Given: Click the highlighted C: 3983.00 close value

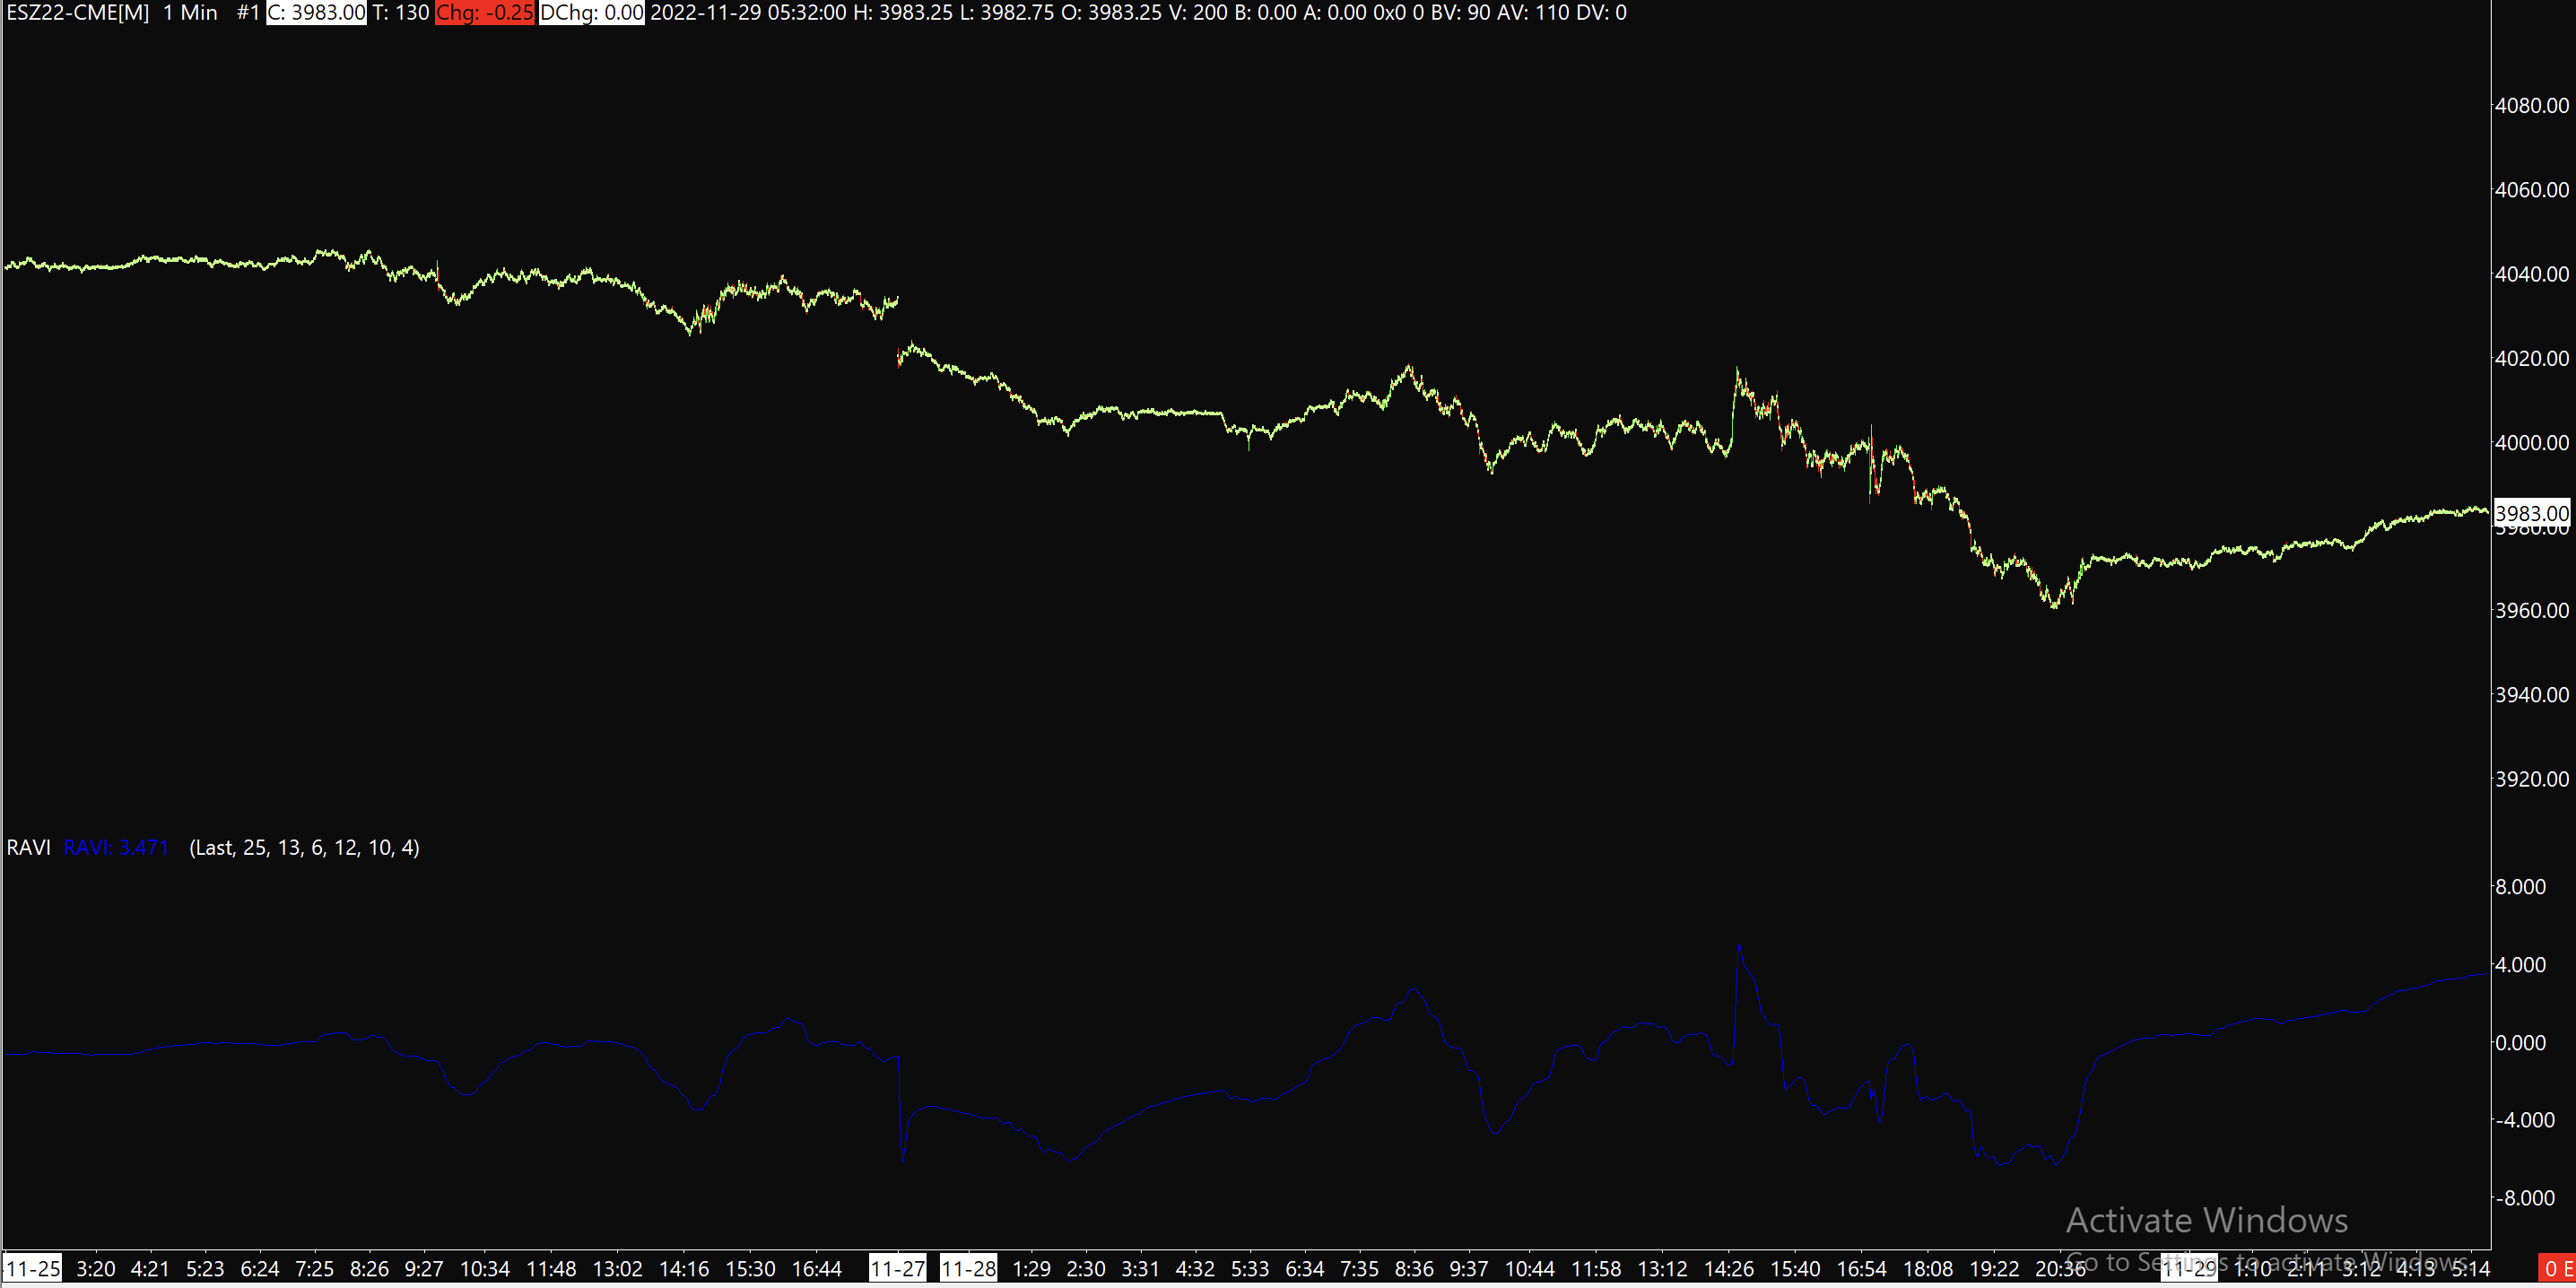Looking at the screenshot, I should 316,13.
